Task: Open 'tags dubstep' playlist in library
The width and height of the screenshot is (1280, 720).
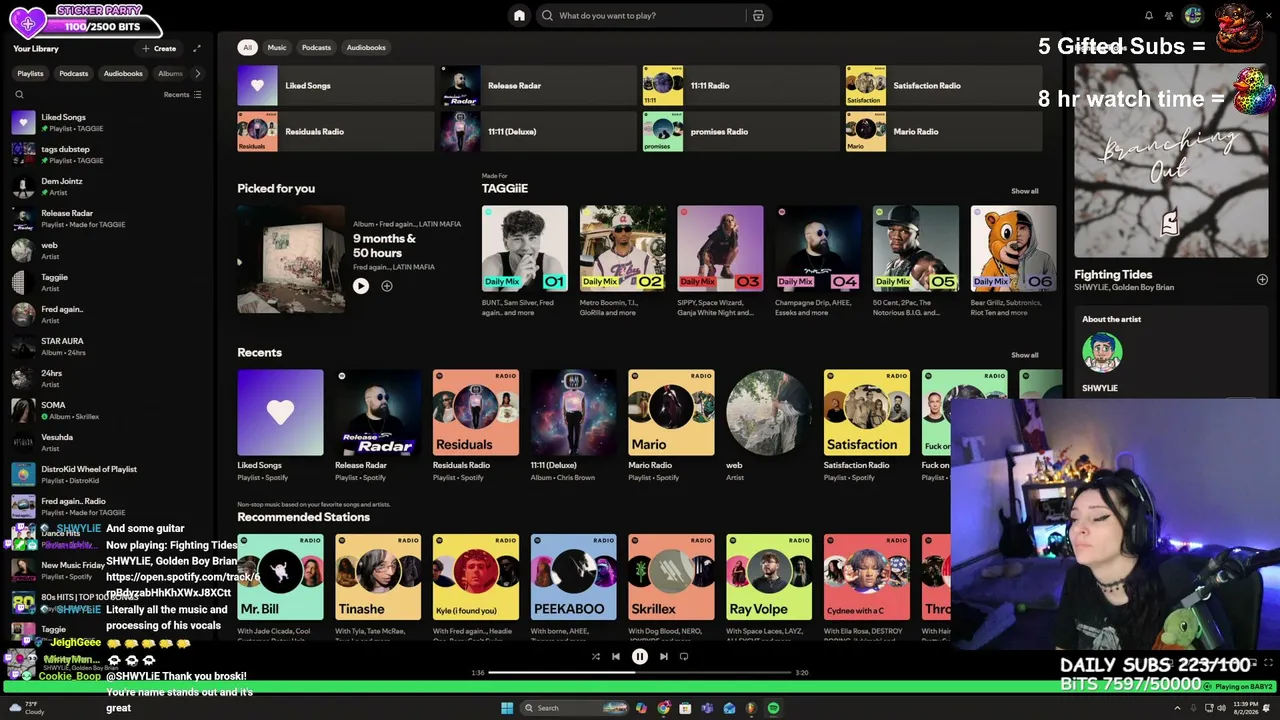Action: coord(108,154)
